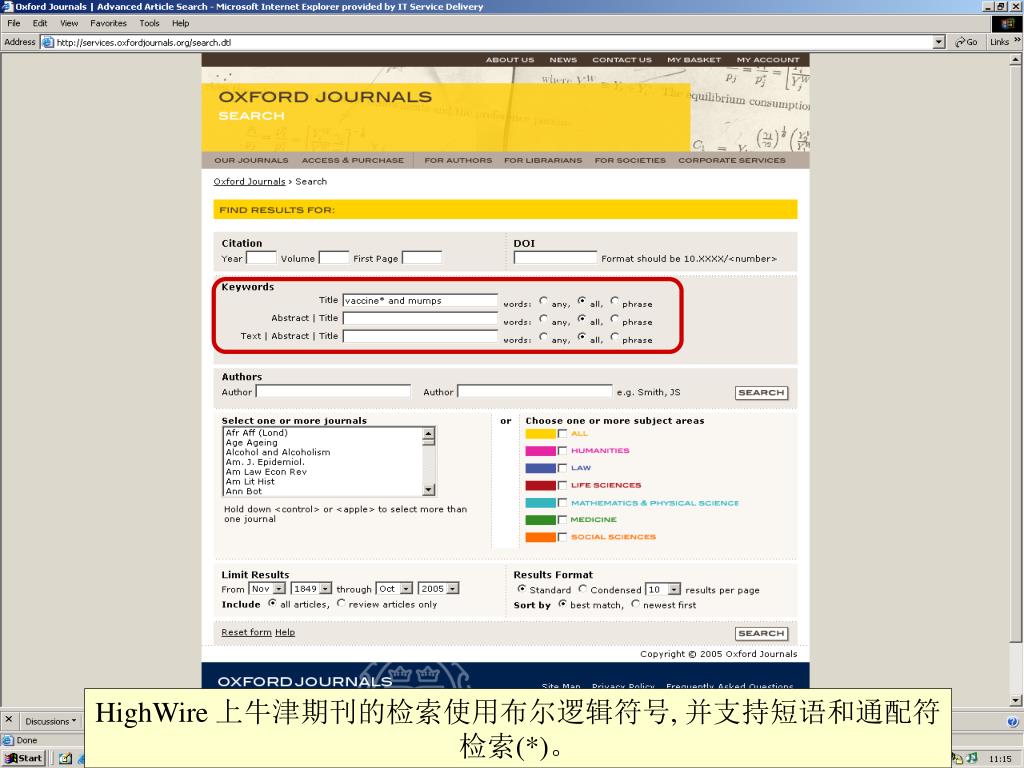Click the CONTACT US navigation link
The height and width of the screenshot is (768, 1024).
pyautogui.click(x=622, y=59)
